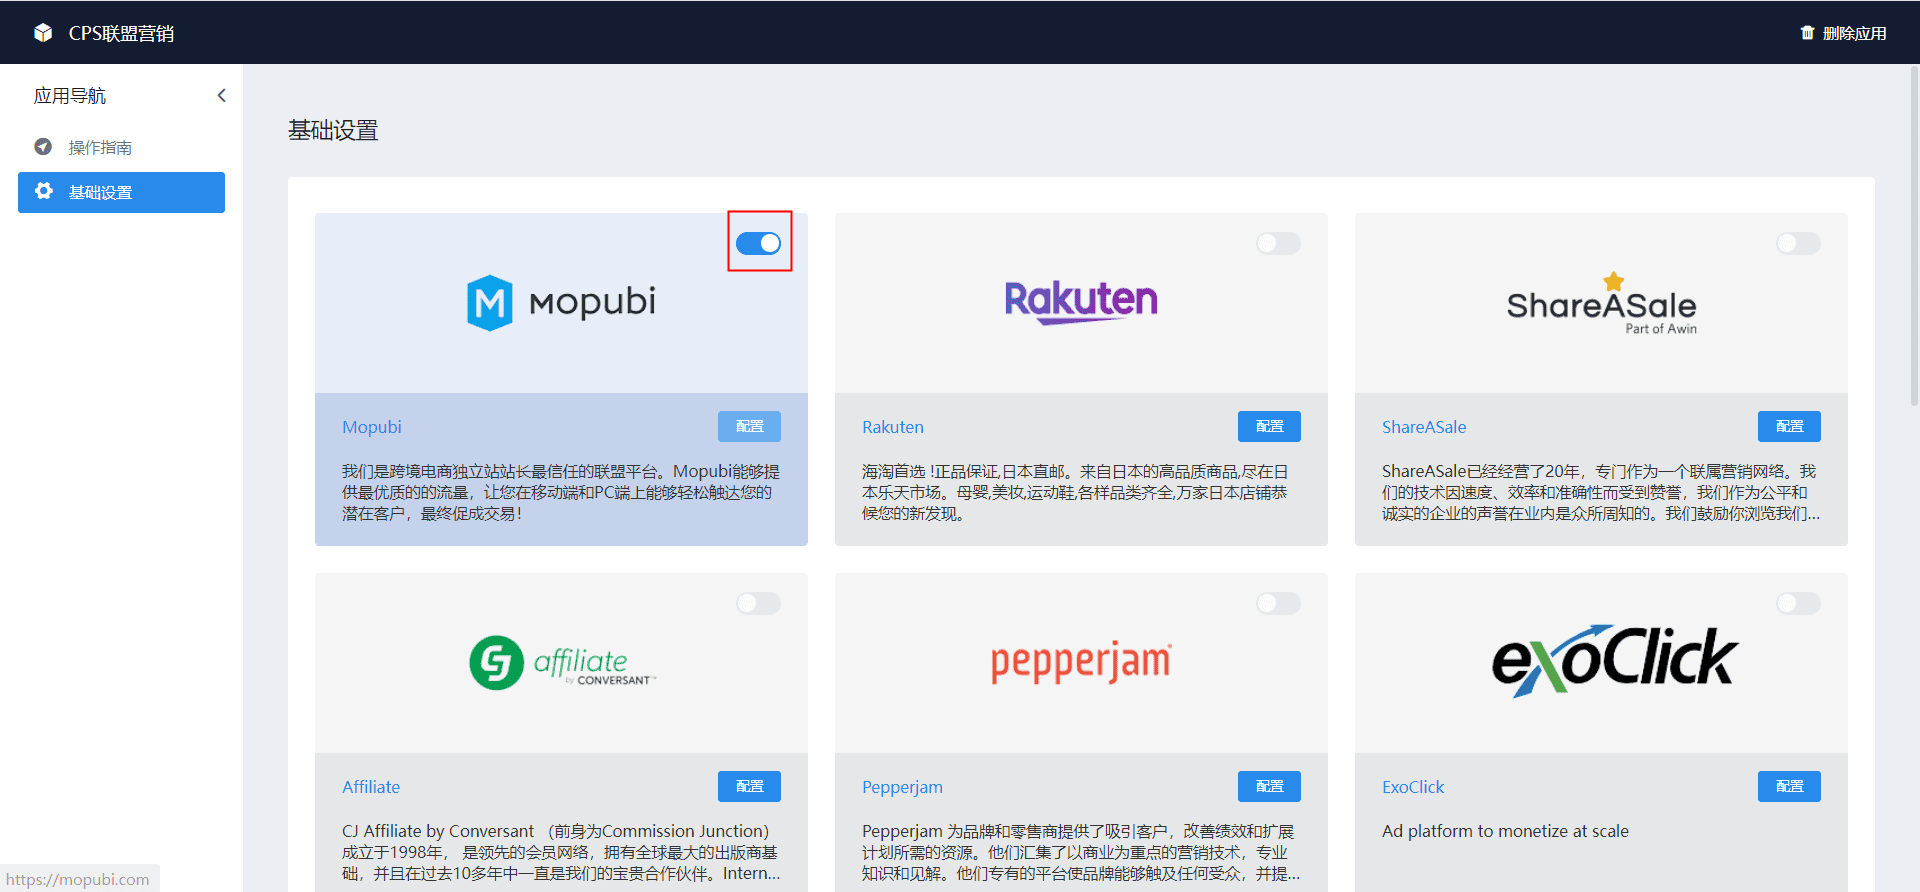This screenshot has height=892, width=1920.
Task: Enable the Rakuten toggle switch
Action: tap(1278, 243)
